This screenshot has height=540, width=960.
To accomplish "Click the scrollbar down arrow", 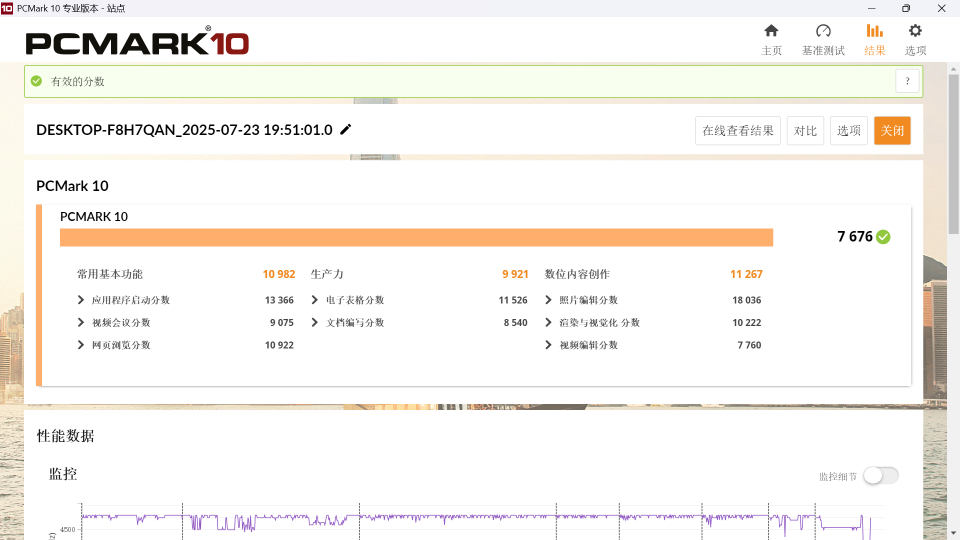I will (x=953, y=534).
